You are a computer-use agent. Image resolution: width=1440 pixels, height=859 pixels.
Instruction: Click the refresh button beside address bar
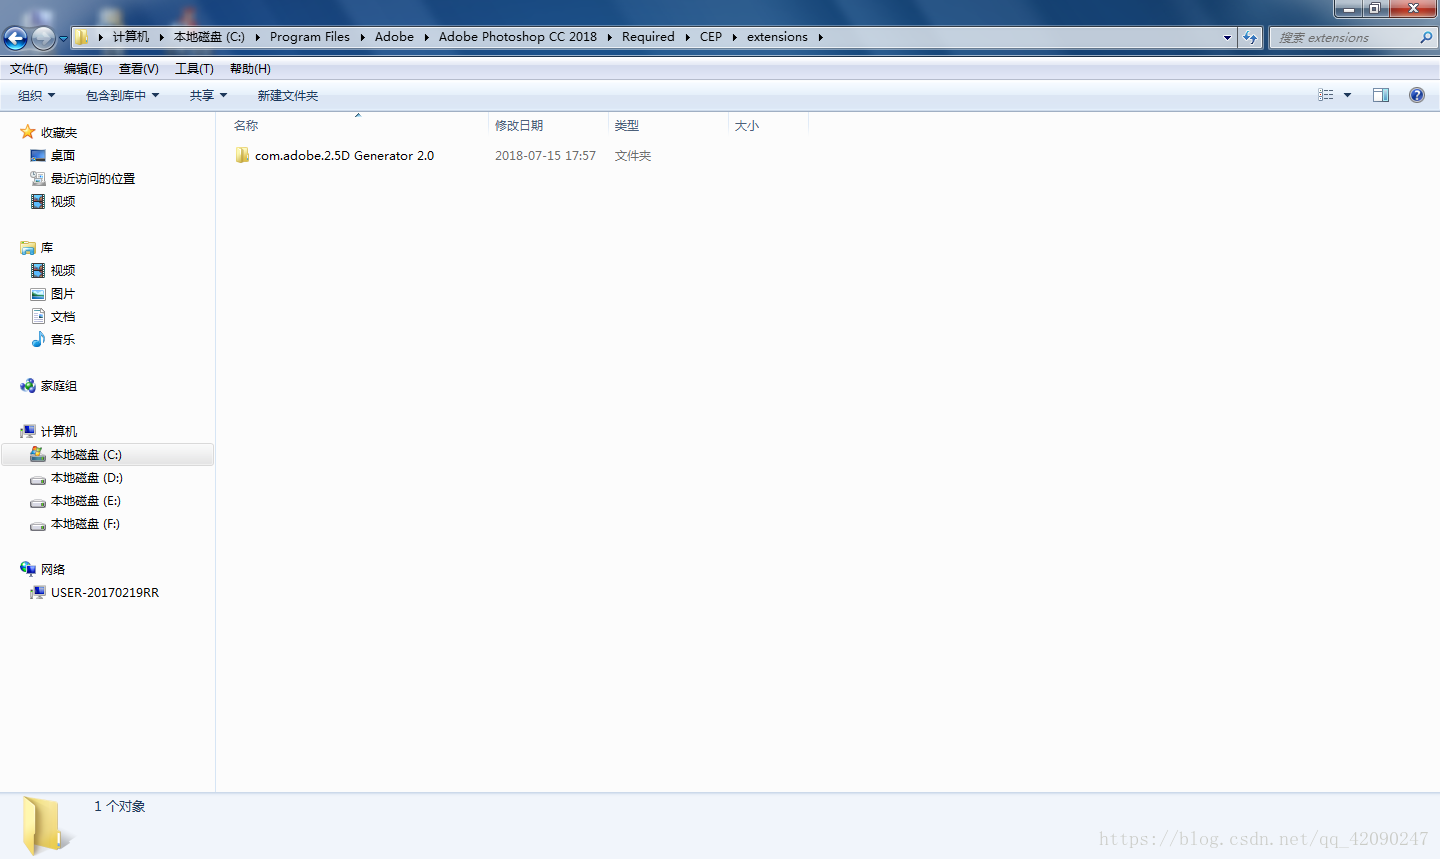pos(1250,37)
